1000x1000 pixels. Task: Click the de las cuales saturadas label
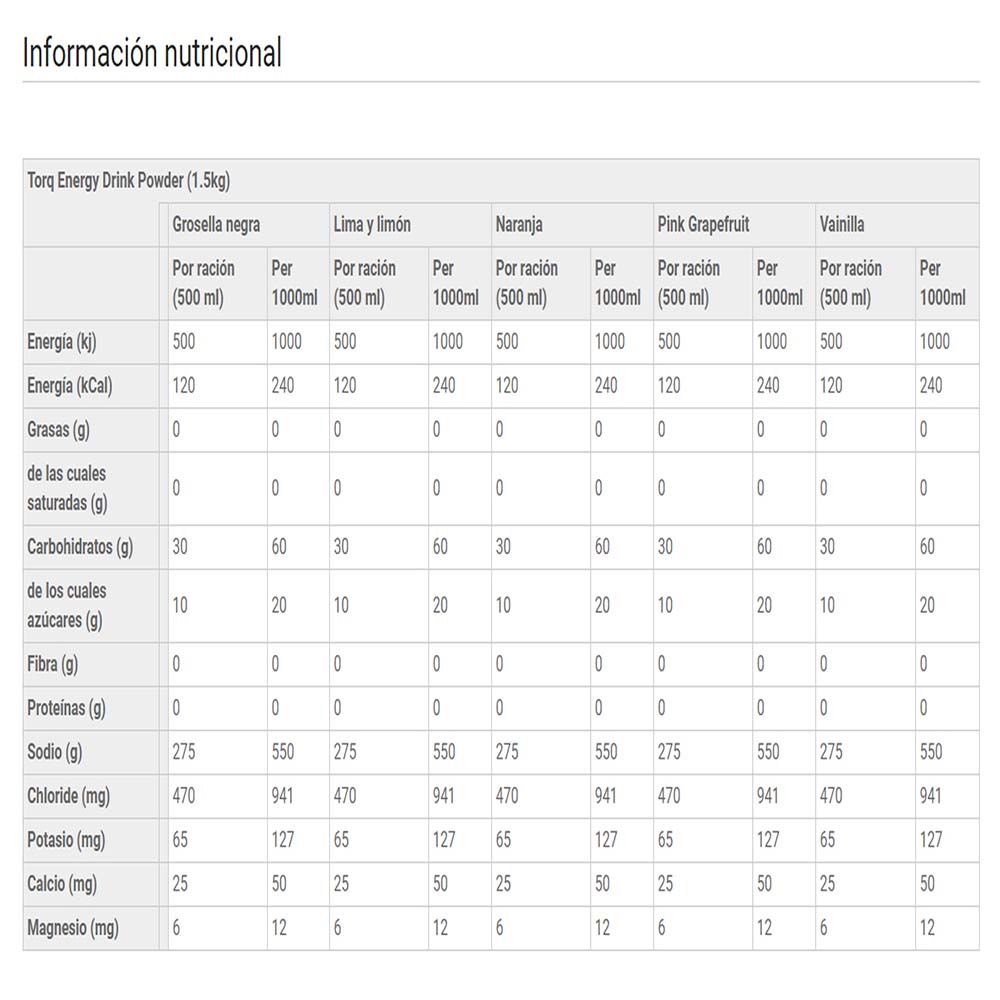coord(67,489)
